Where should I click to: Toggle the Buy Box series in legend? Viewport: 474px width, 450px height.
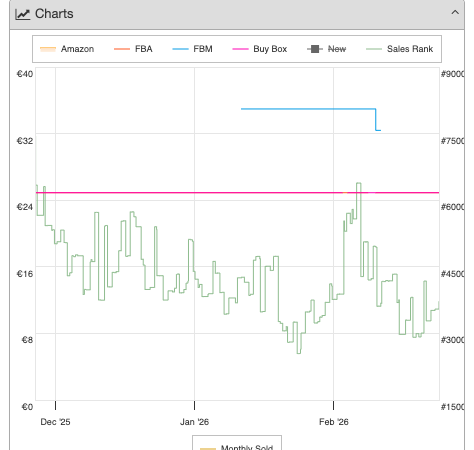[259, 49]
